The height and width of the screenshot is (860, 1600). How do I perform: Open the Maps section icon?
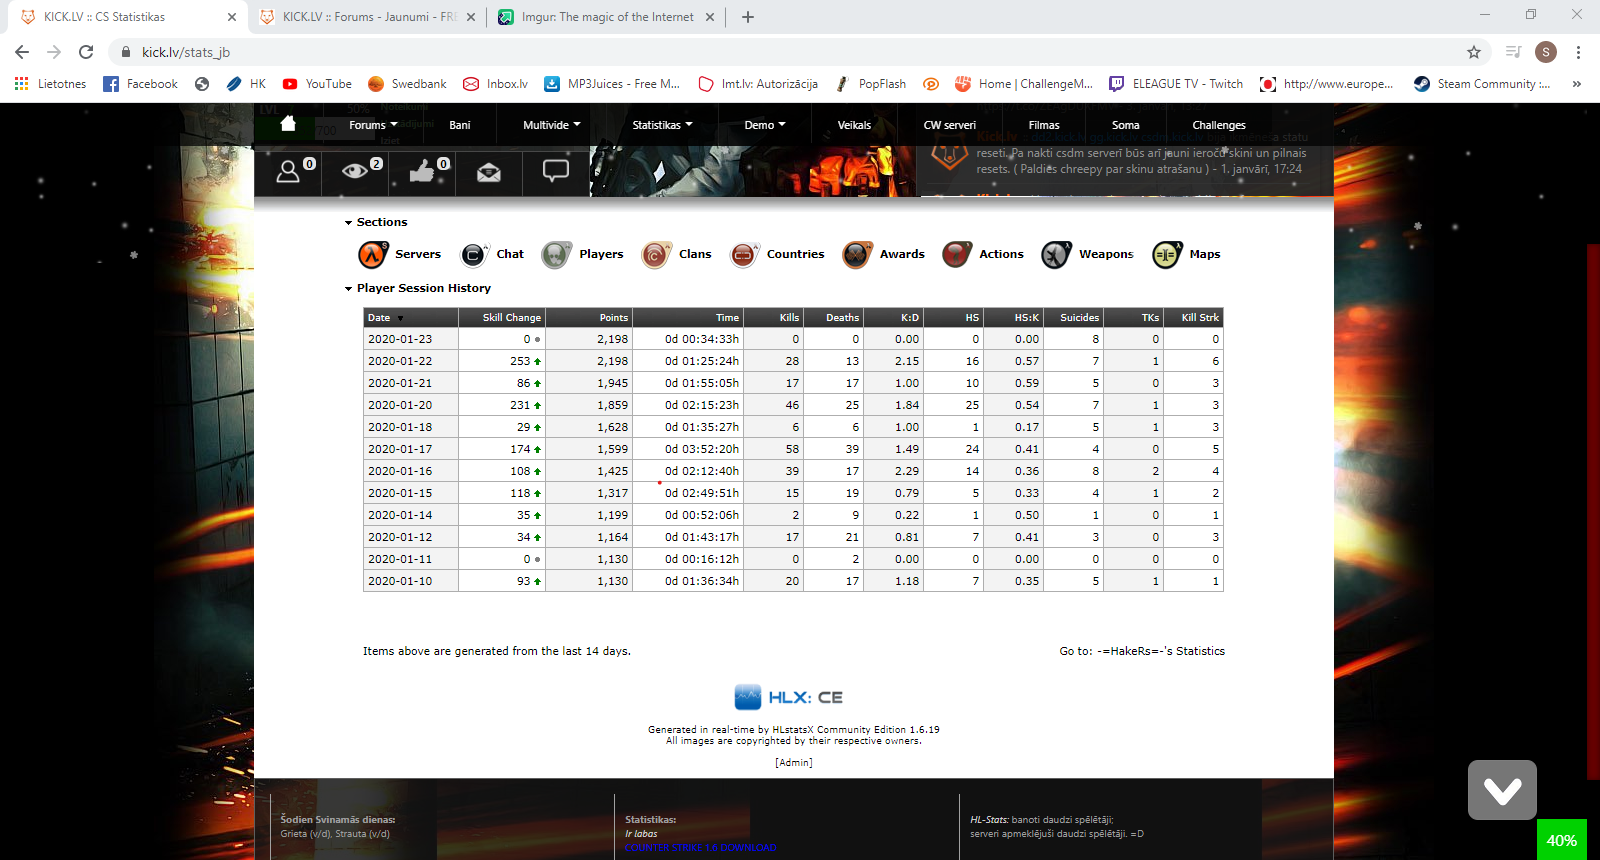[1167, 255]
